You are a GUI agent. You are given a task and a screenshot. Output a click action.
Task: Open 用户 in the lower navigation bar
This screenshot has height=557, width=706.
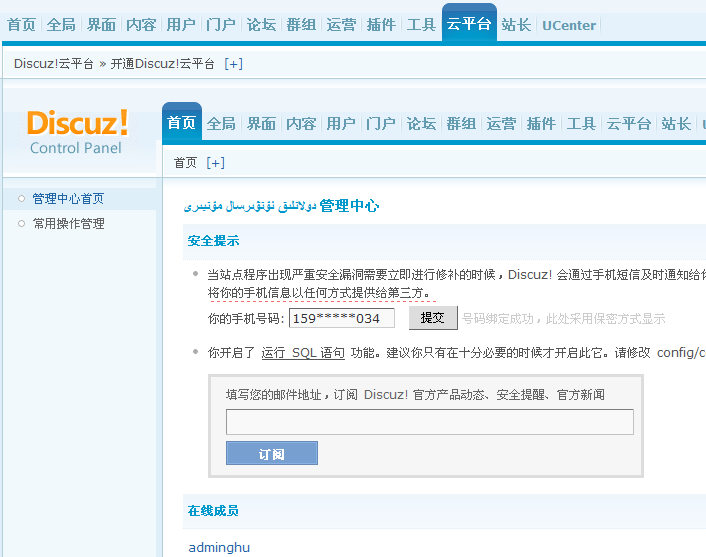pos(341,123)
